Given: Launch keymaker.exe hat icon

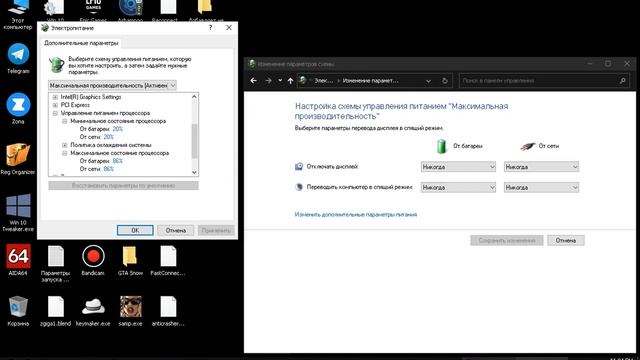Looking at the screenshot, I should click(93, 311).
